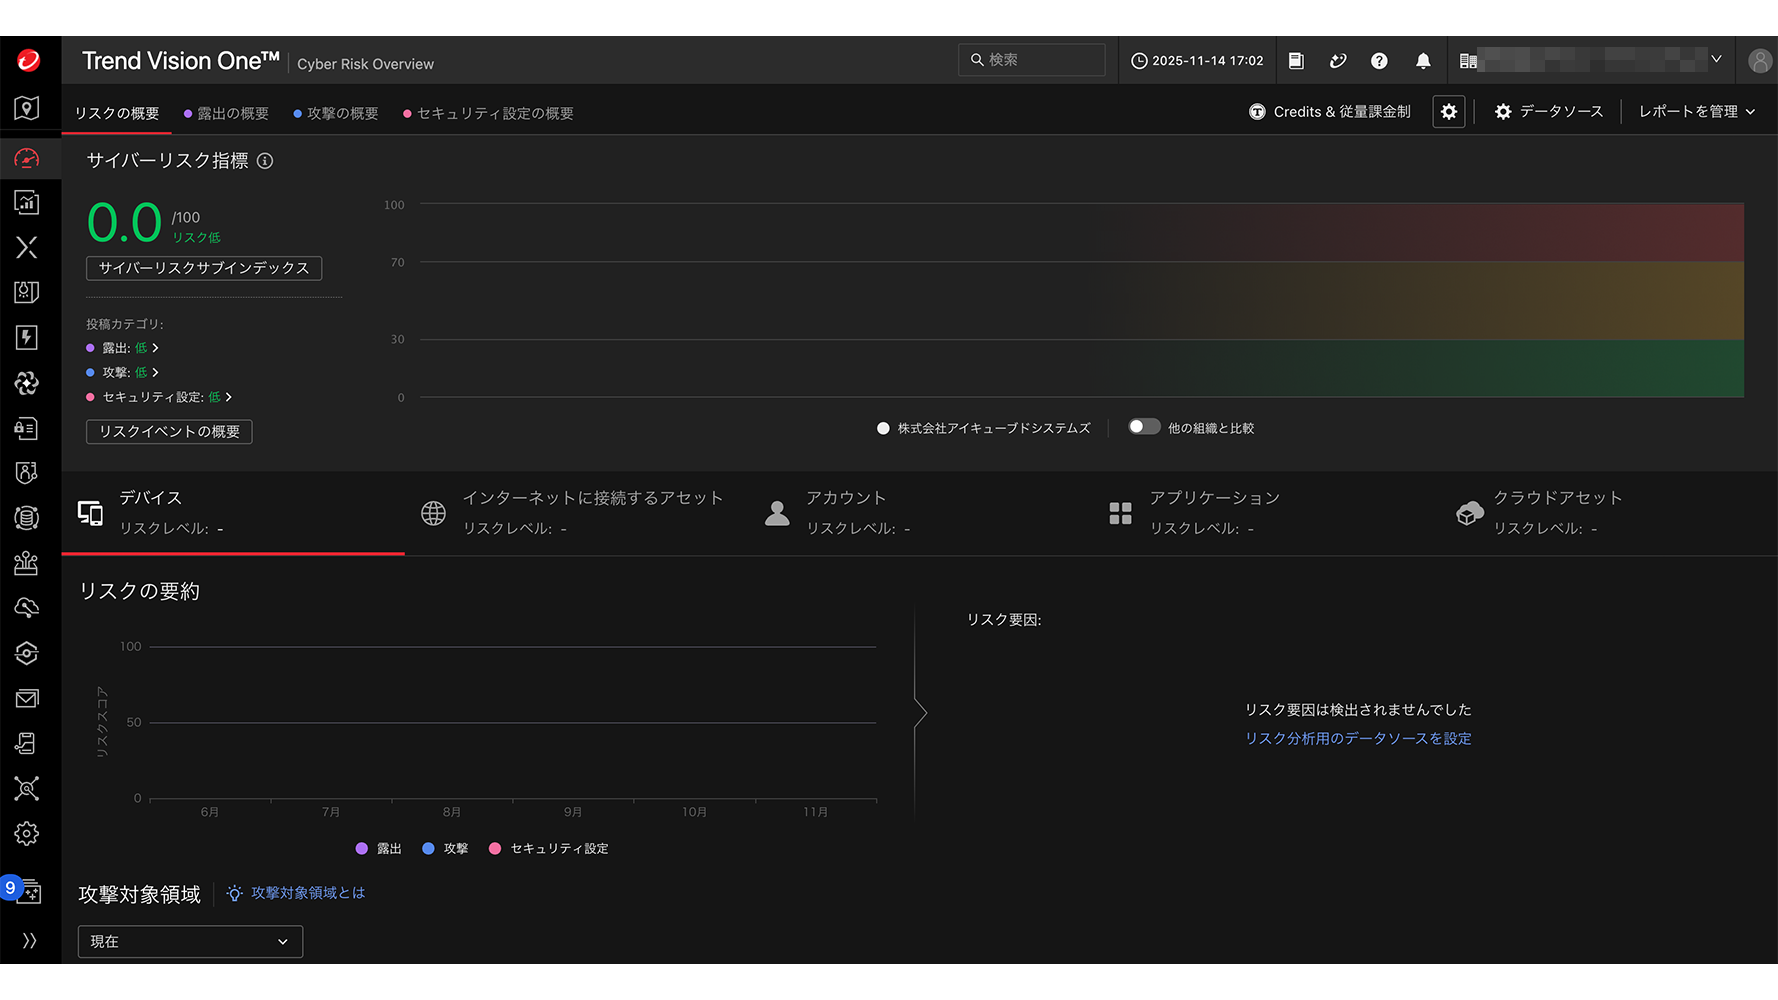Click the Trend Micro logo icon
Screen dimensions: 1778x1000
click(x=28, y=61)
